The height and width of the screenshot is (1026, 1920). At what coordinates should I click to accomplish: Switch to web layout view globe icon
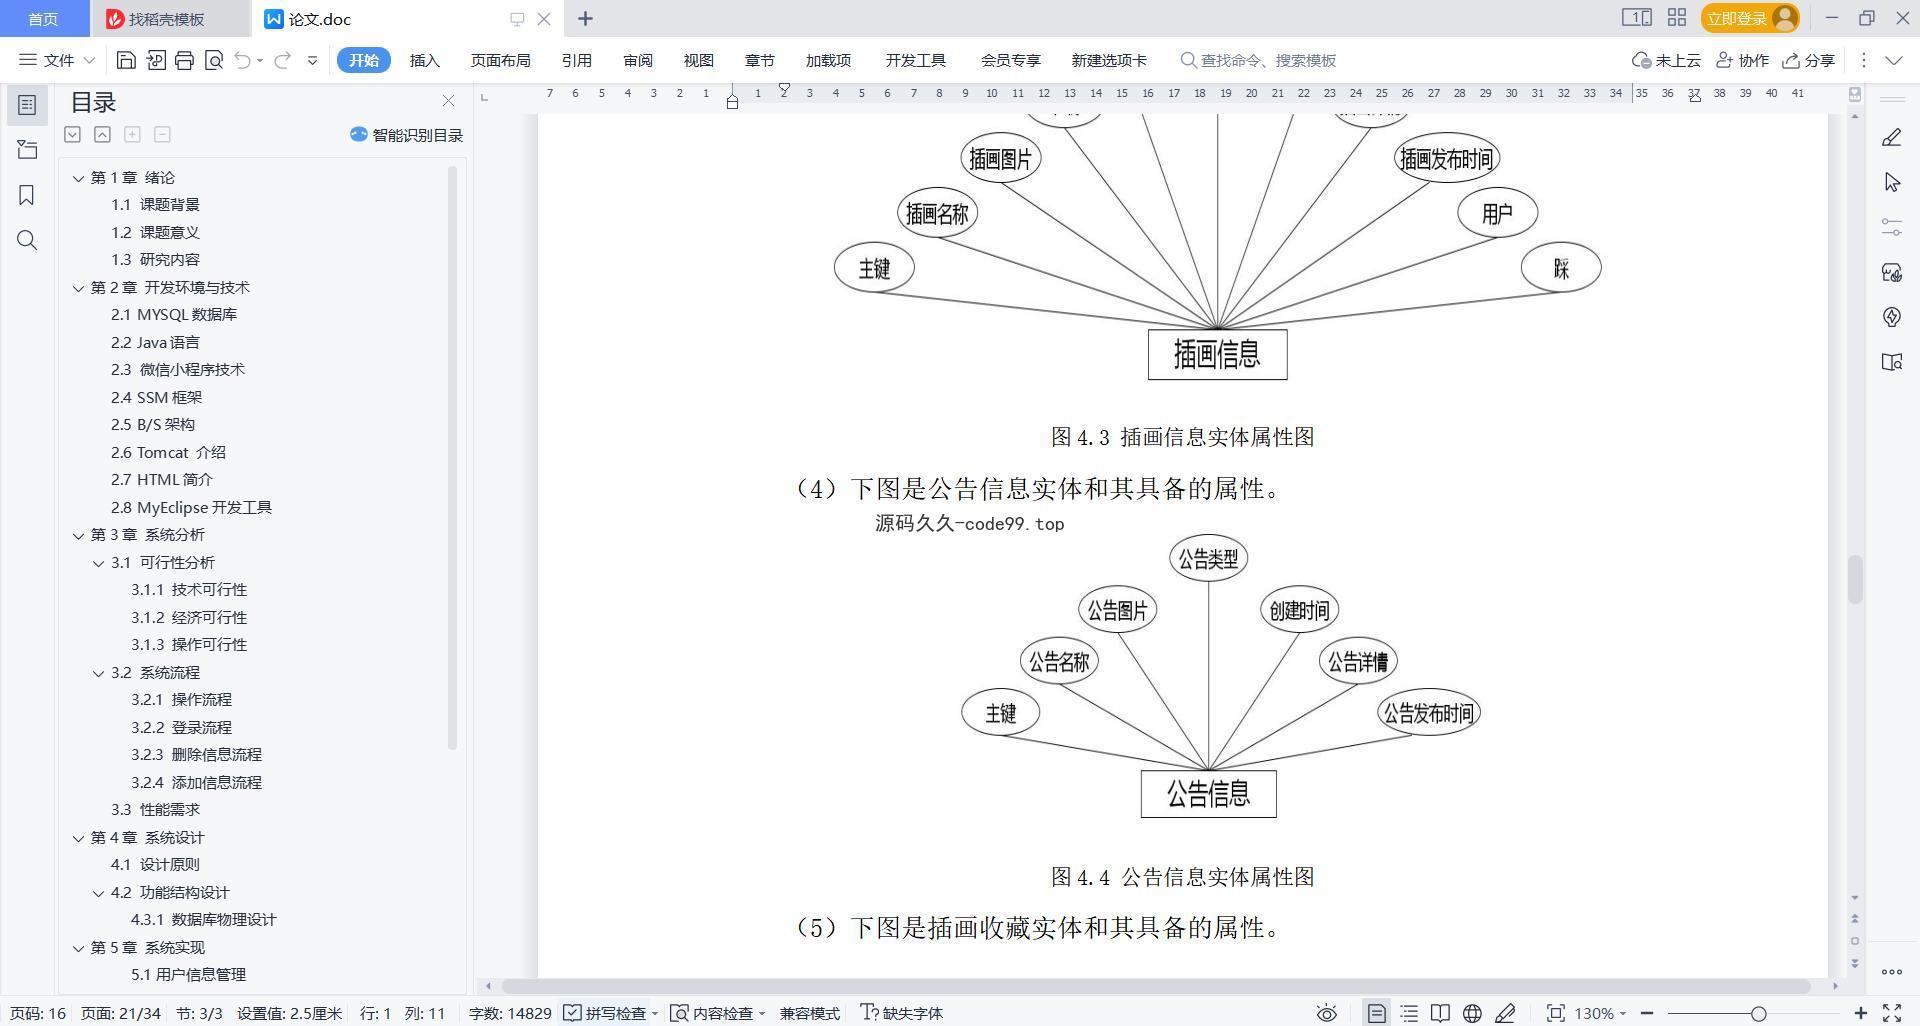pos(1472,1013)
